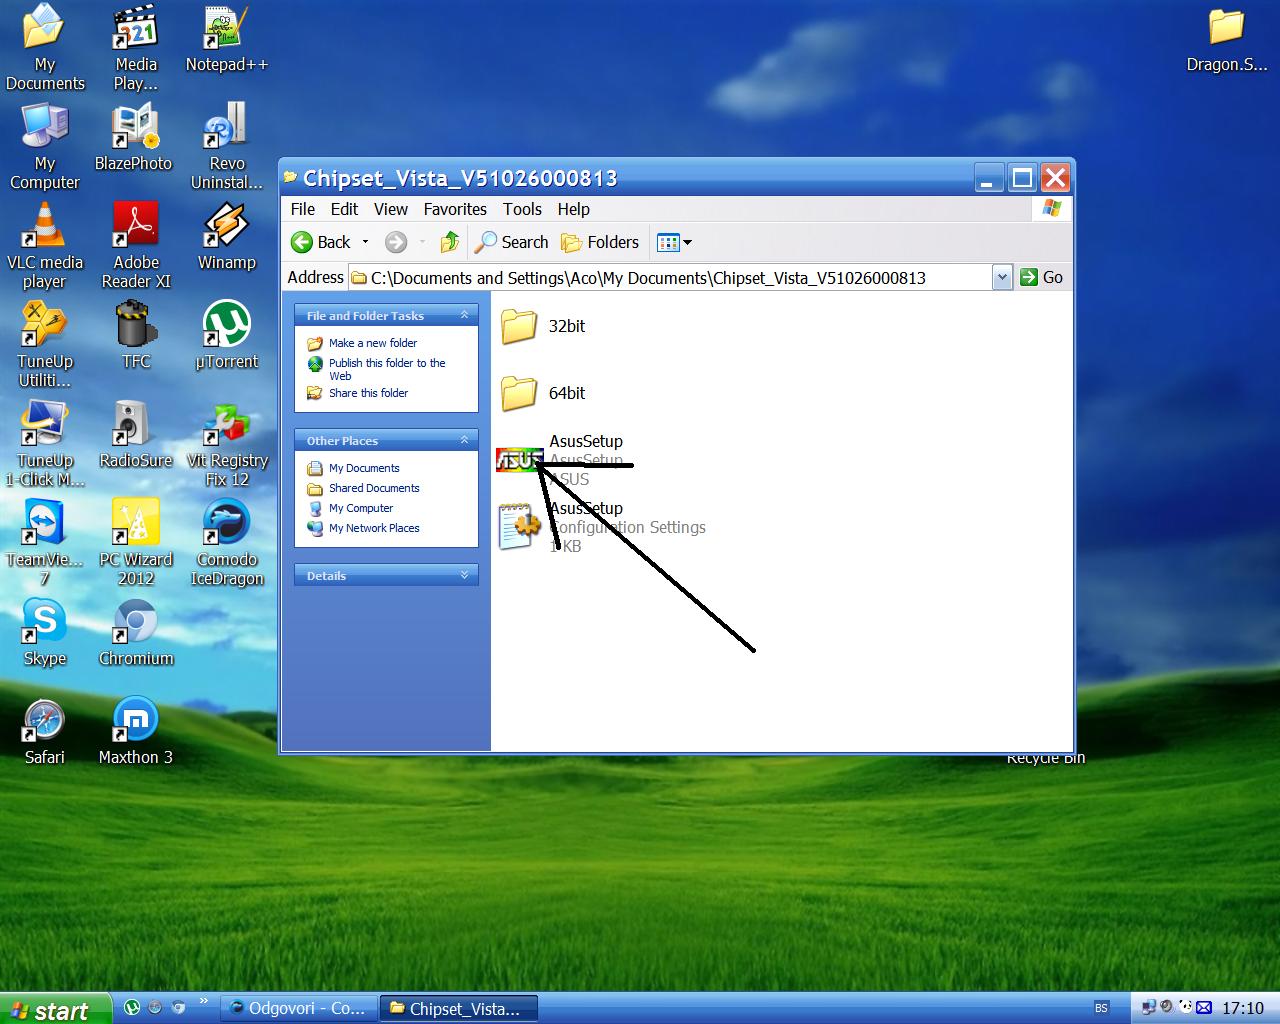Go to My Network Places link
Viewport: 1280px width, 1024px height.
(374, 528)
